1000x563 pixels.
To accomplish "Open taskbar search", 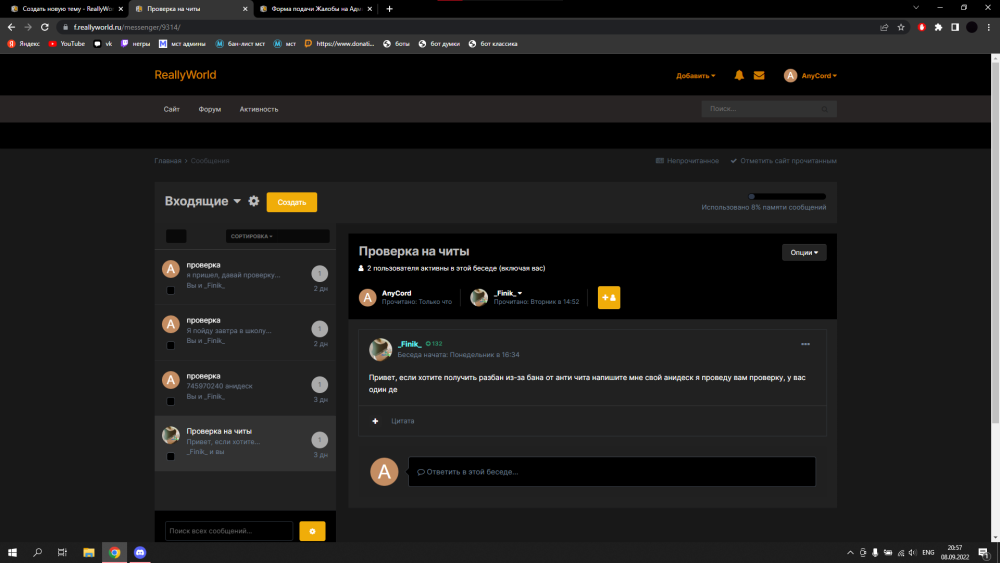I will pyautogui.click(x=37, y=552).
